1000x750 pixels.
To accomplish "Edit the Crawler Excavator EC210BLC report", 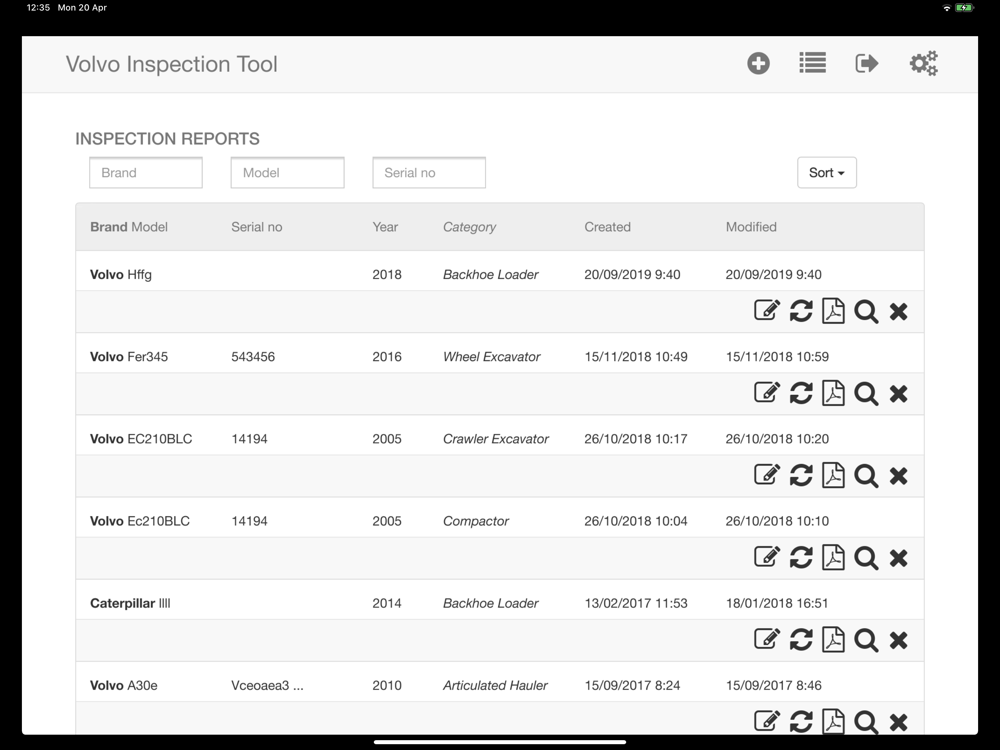I will coord(767,475).
